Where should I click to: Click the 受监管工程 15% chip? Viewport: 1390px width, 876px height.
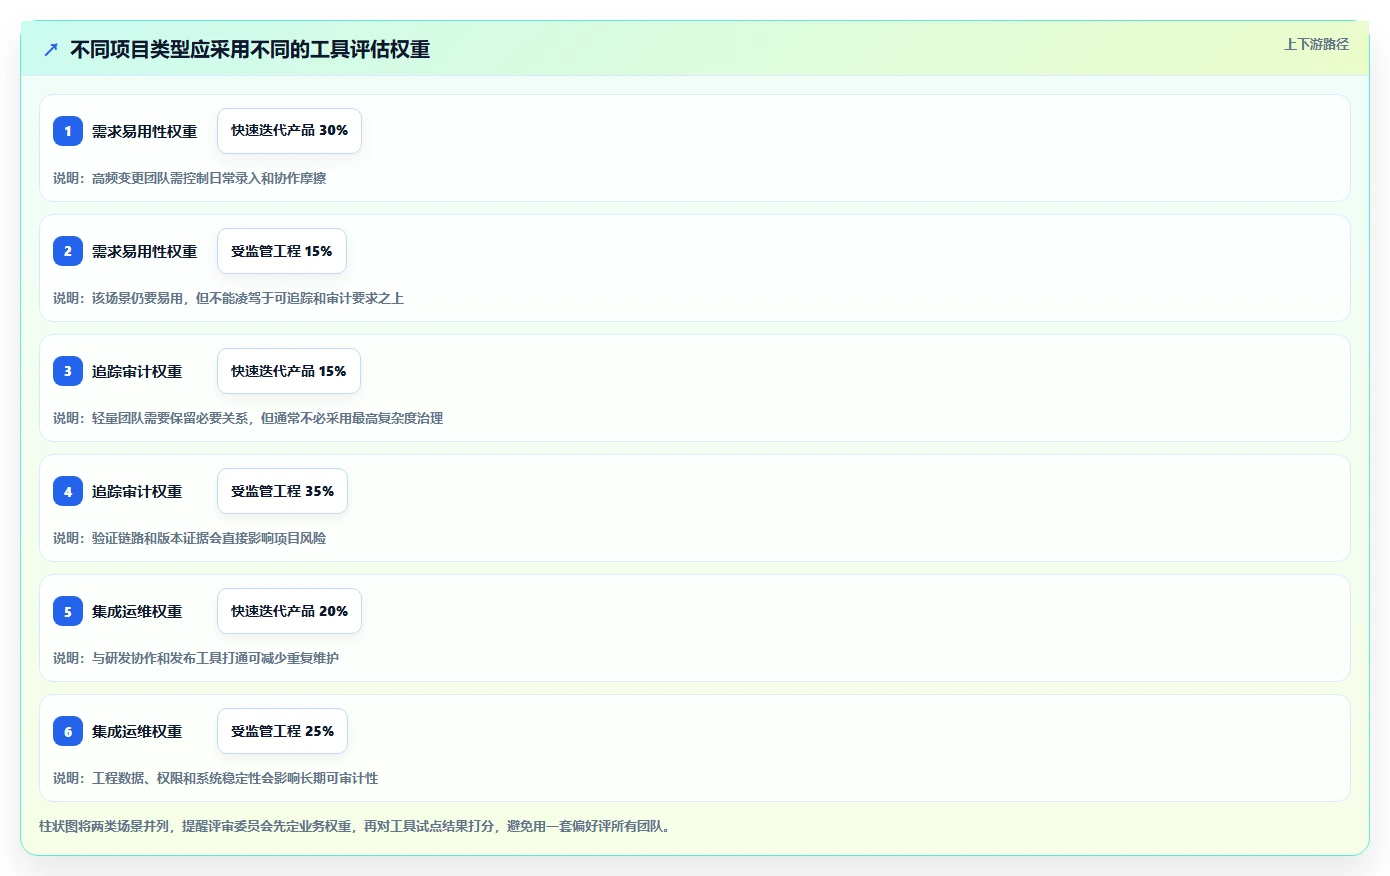tap(282, 251)
